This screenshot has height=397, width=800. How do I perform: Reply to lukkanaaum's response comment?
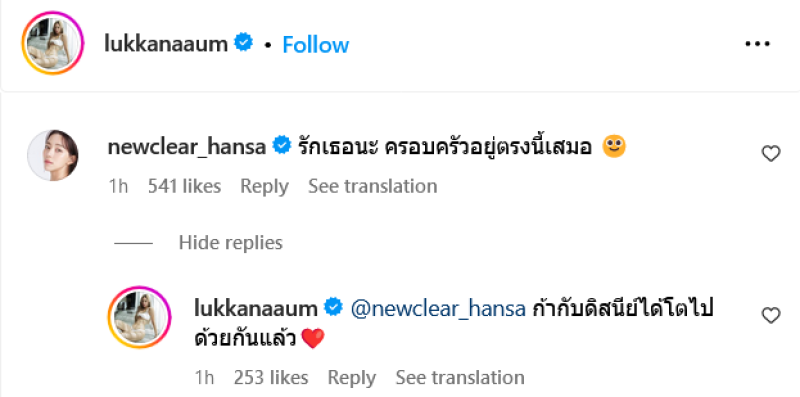pyautogui.click(x=352, y=378)
